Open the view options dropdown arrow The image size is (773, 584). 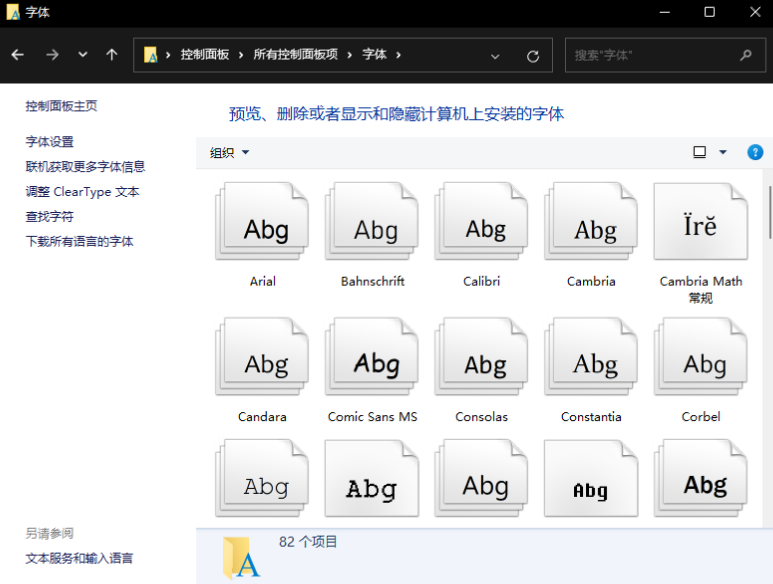tap(723, 153)
